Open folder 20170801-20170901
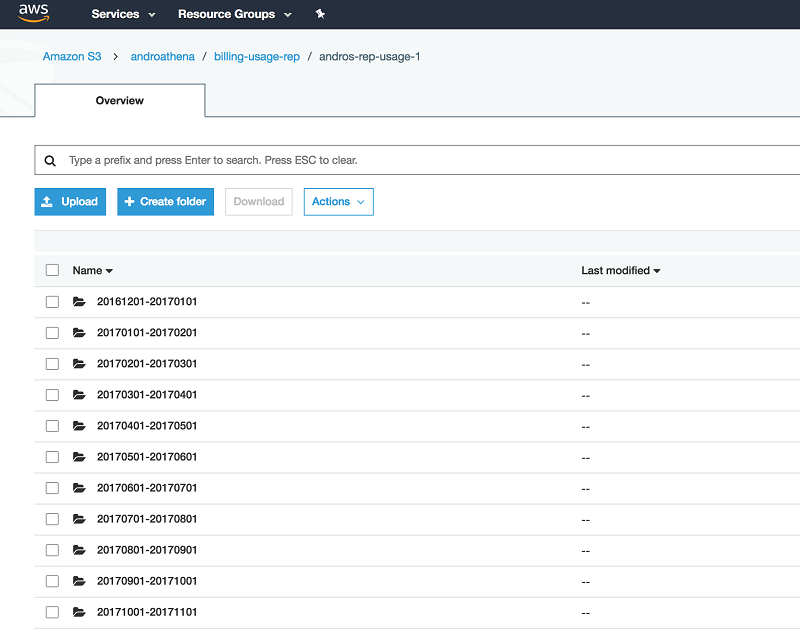Image resolution: width=800 pixels, height=633 pixels. point(147,550)
